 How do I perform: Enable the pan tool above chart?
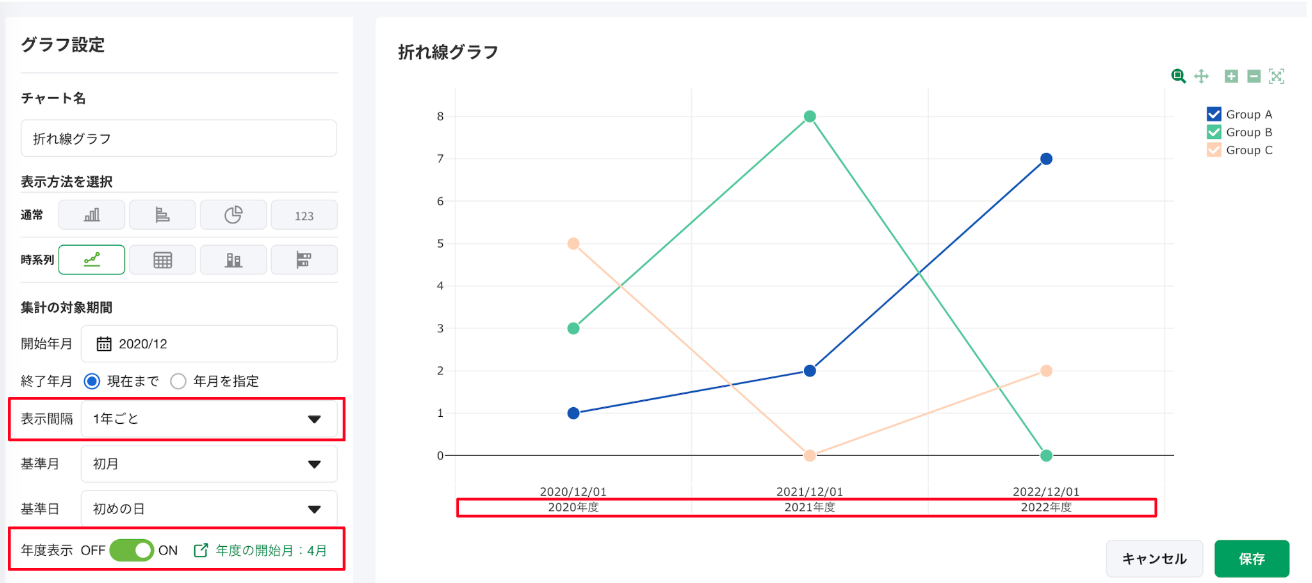(1202, 76)
